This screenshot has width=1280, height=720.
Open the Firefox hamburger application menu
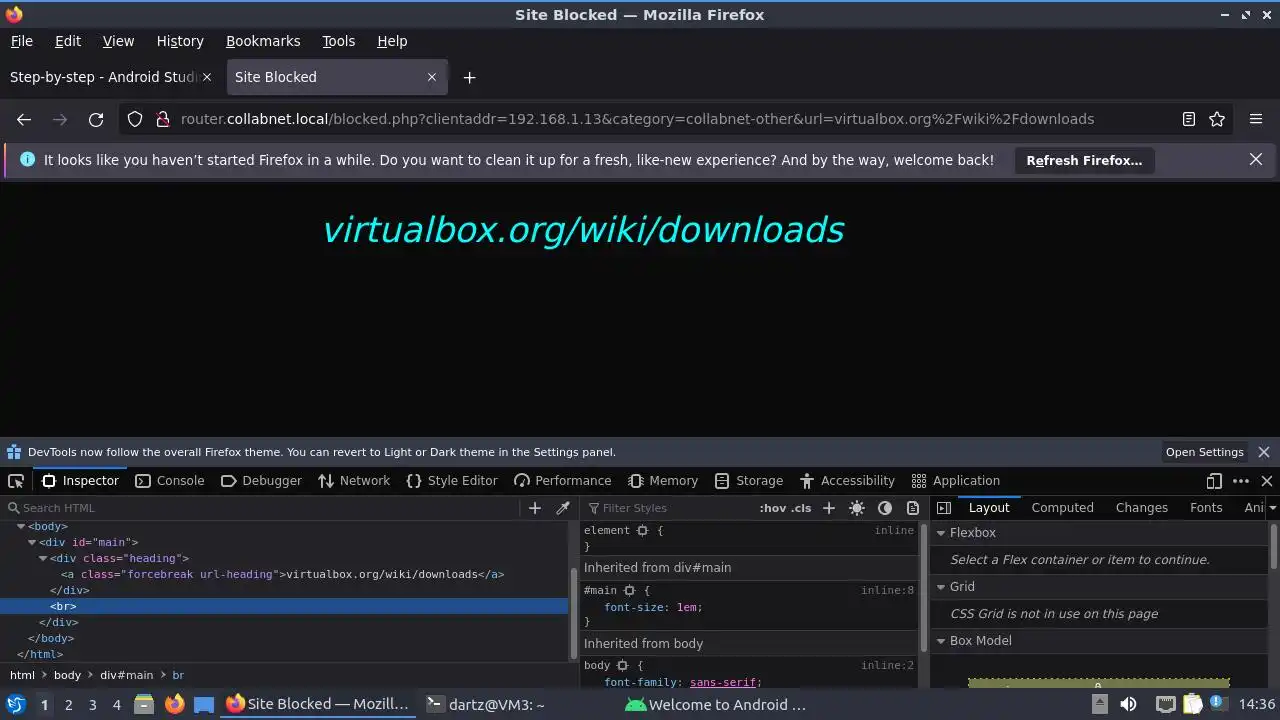click(1256, 119)
